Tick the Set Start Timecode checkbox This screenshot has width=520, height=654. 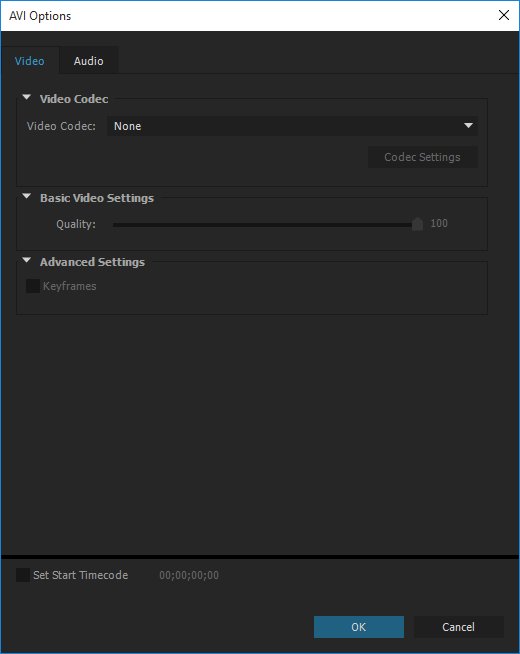[23, 575]
